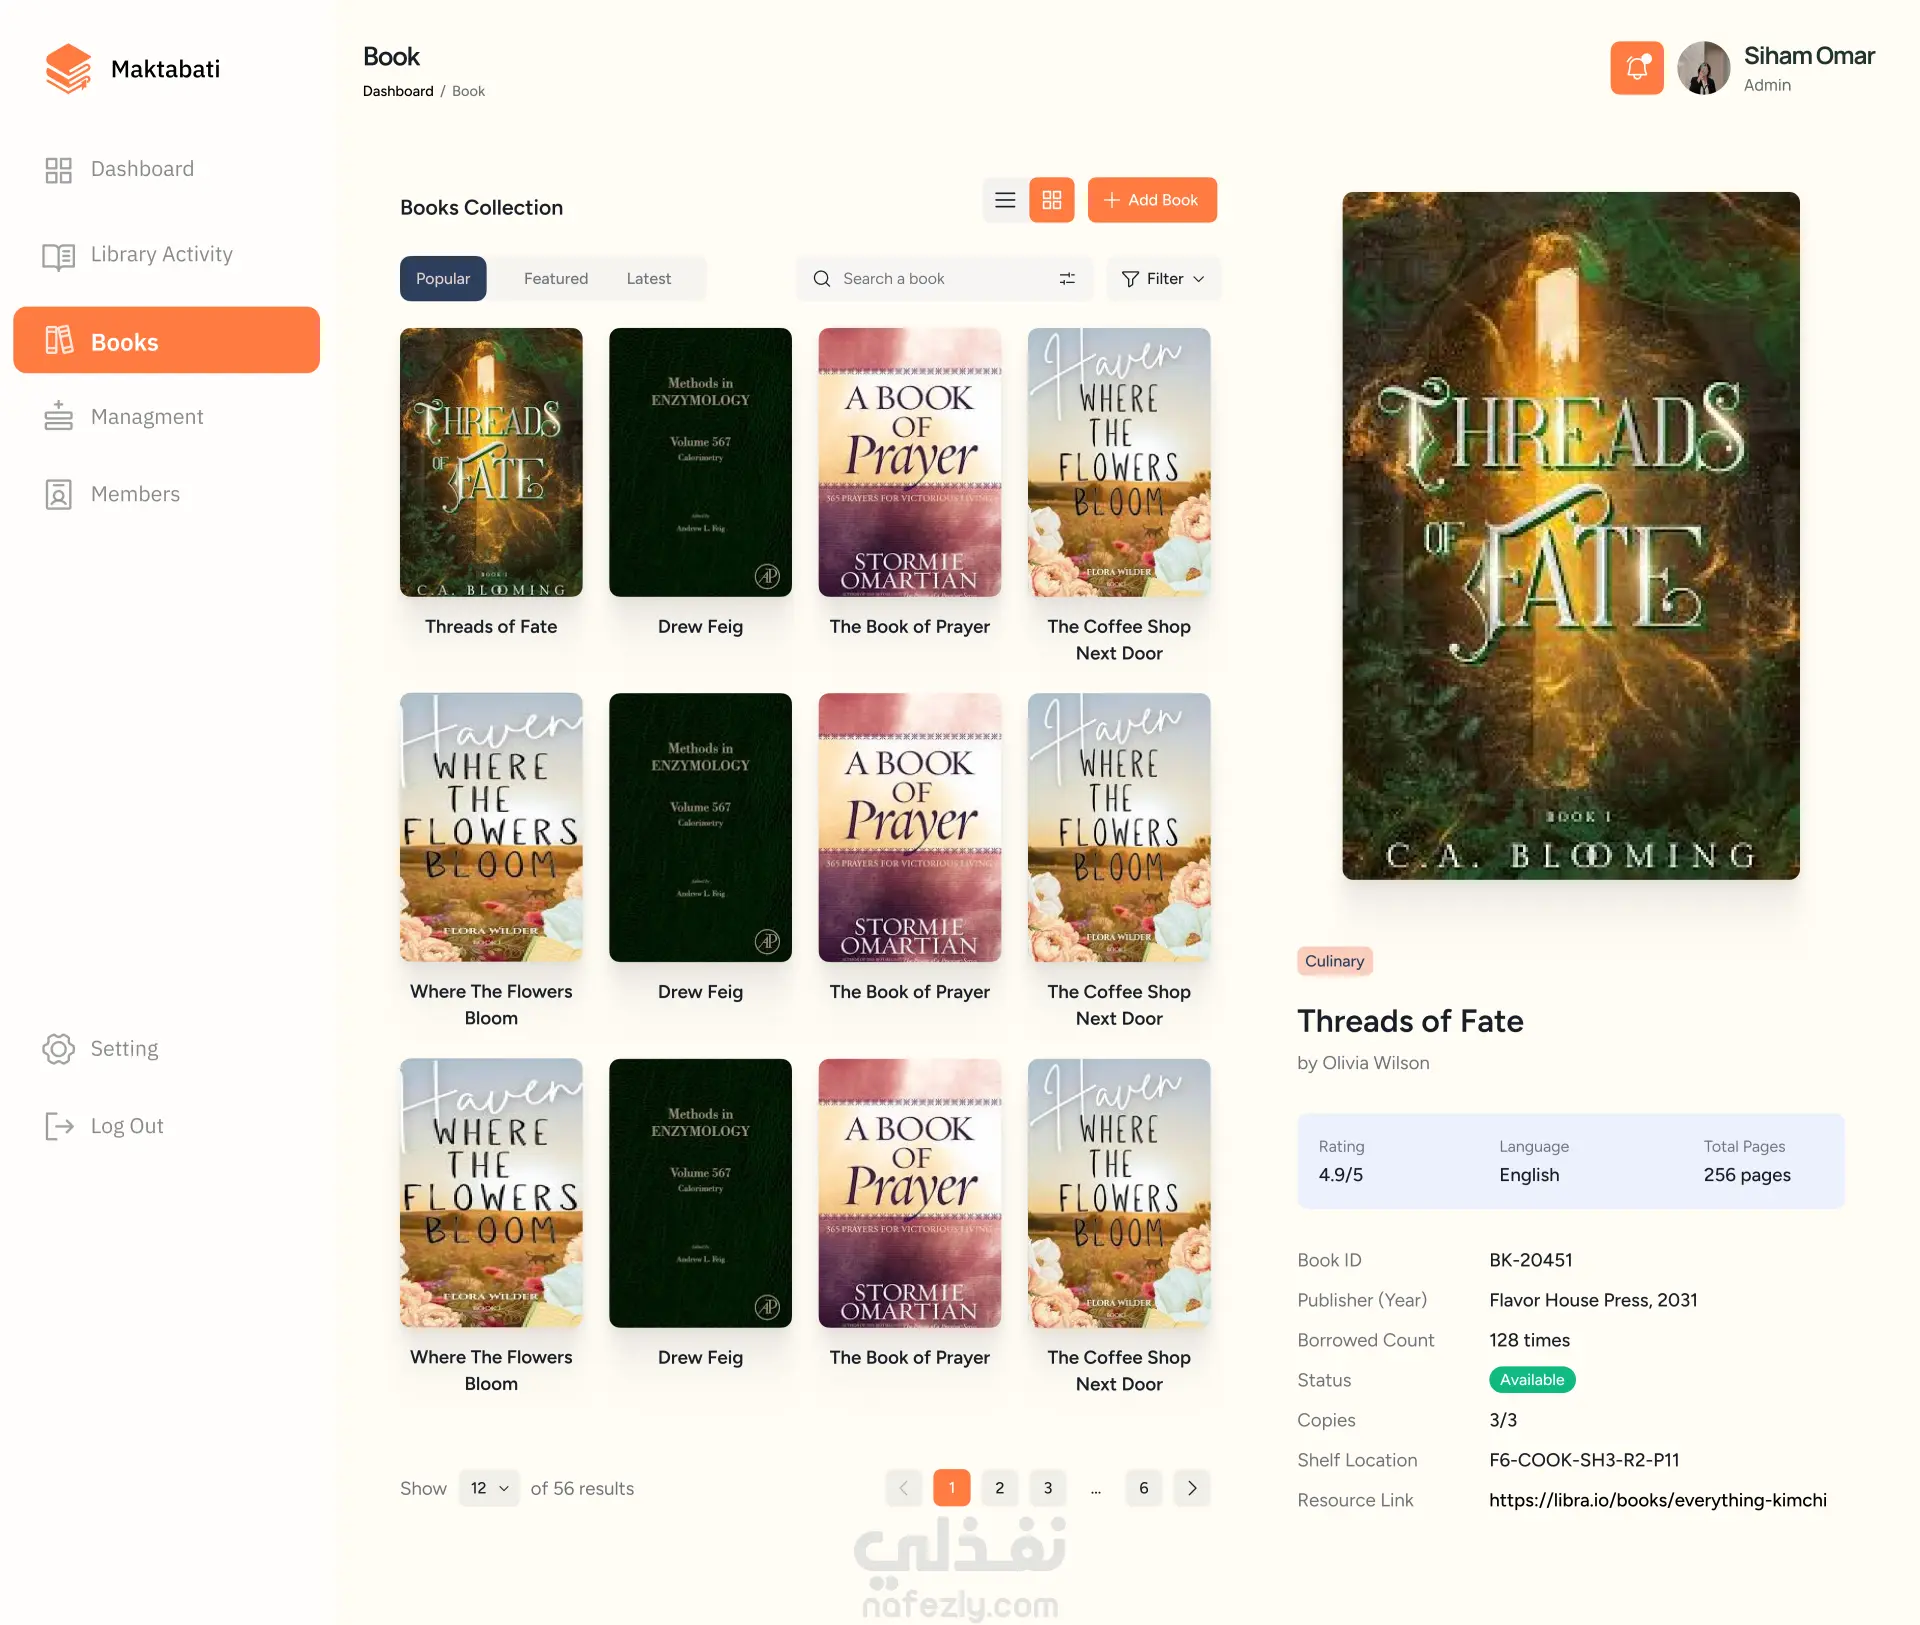Select the Threads of Fate thumbnail
This screenshot has height=1625, width=1920.
(x=491, y=463)
